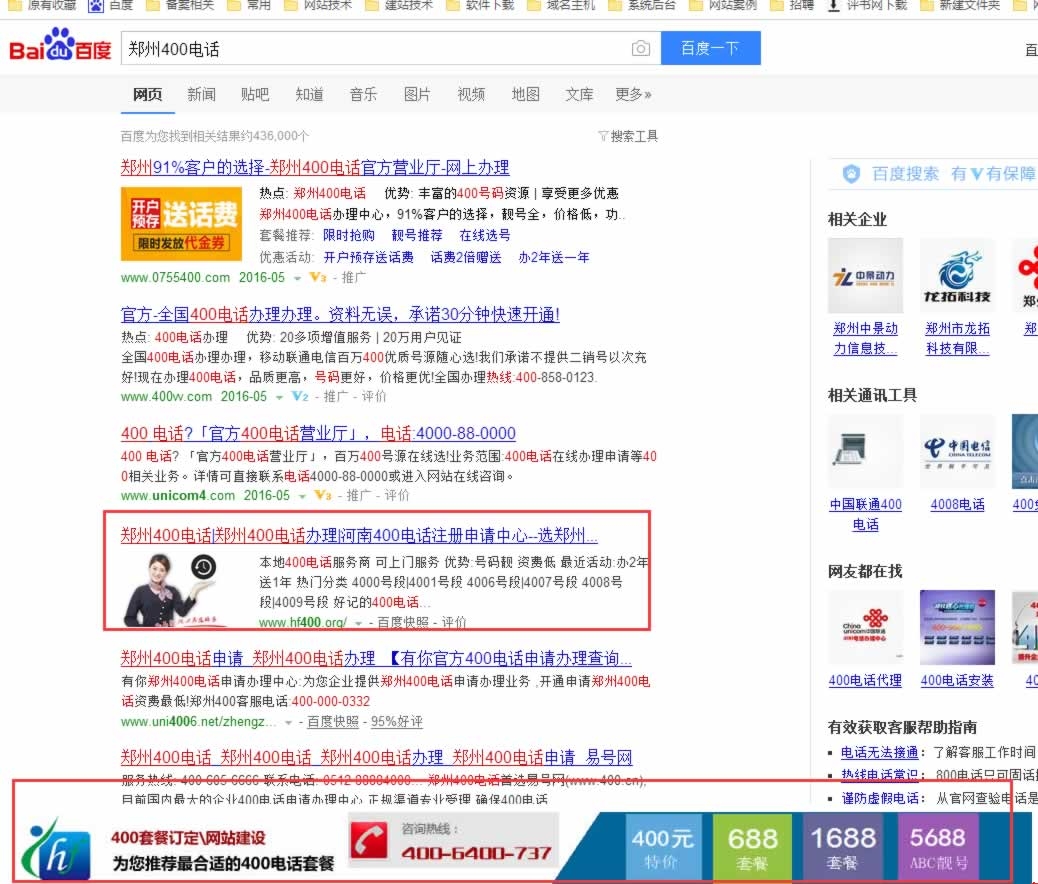1038x884 pixels.
Task: Click the China Unicom logo under 网友都在找
Action: (x=866, y=627)
